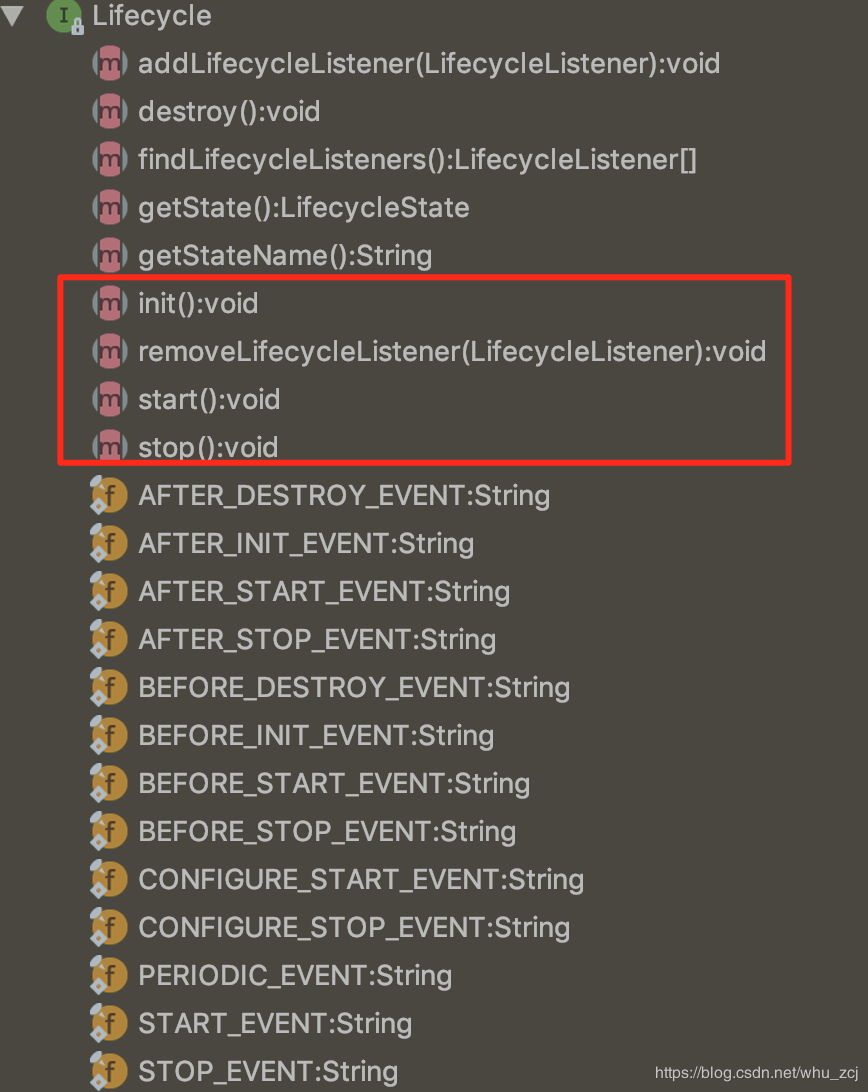Select getState():LifecycleState method
Viewport: 868px width, 1092px height.
click(304, 208)
